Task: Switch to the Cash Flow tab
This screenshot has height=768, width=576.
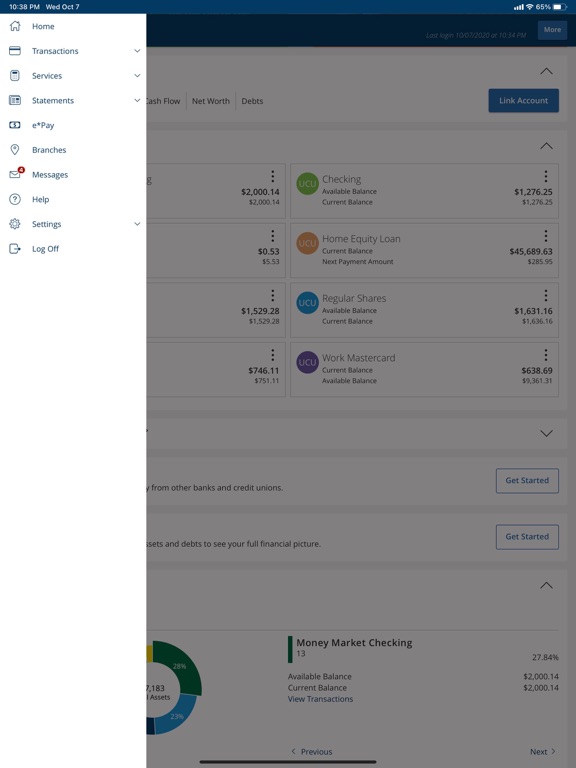Action: 164,101
